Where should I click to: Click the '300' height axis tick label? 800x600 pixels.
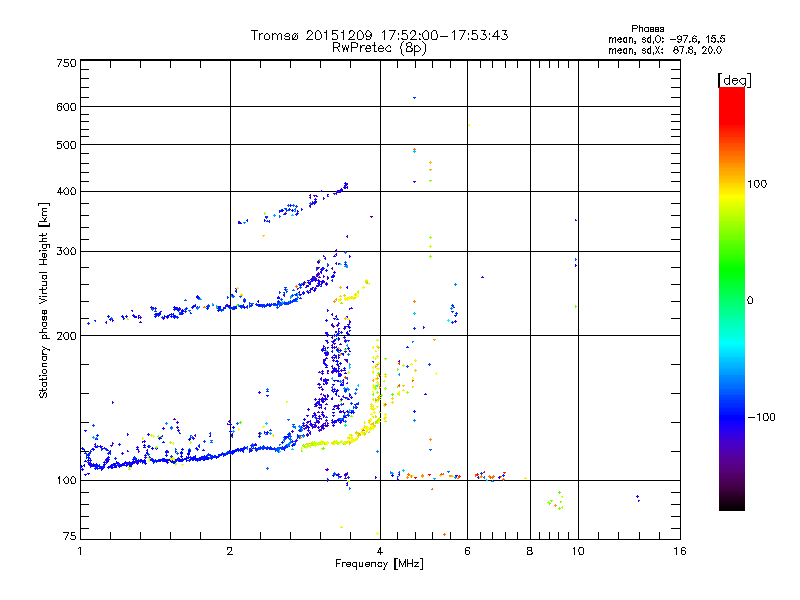(66, 252)
